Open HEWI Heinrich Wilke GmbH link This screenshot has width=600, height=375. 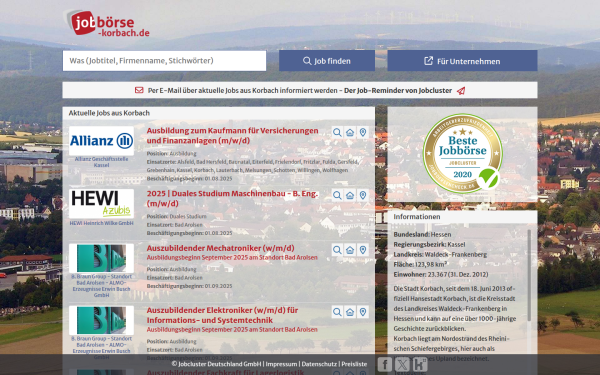[x=101, y=223]
